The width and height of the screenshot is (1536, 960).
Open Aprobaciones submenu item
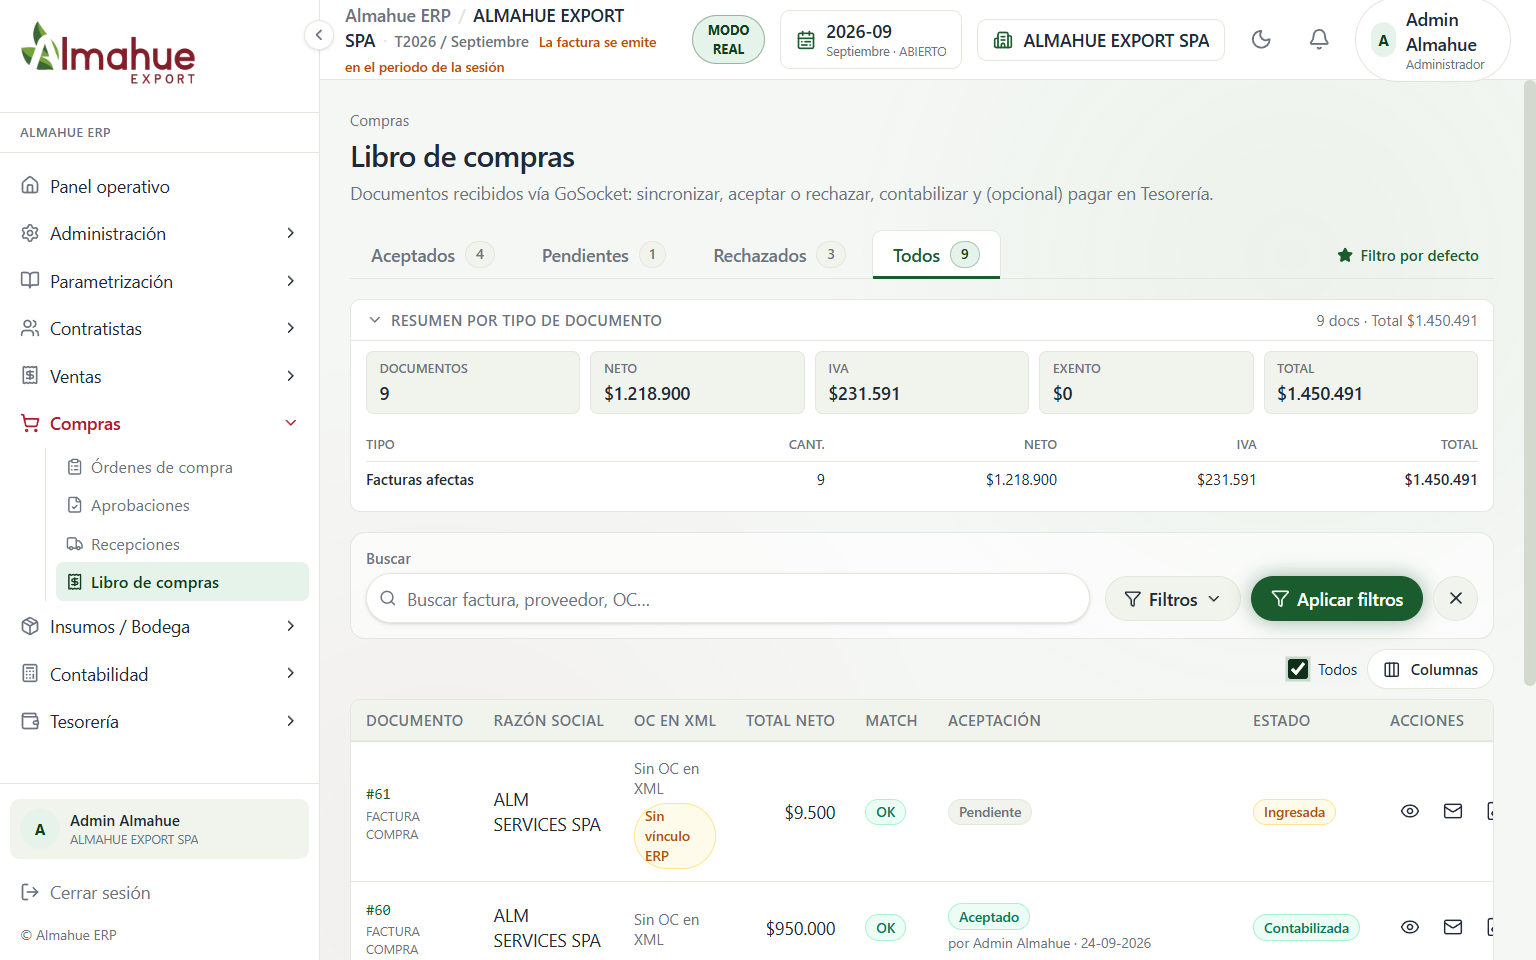[x=182, y=506]
